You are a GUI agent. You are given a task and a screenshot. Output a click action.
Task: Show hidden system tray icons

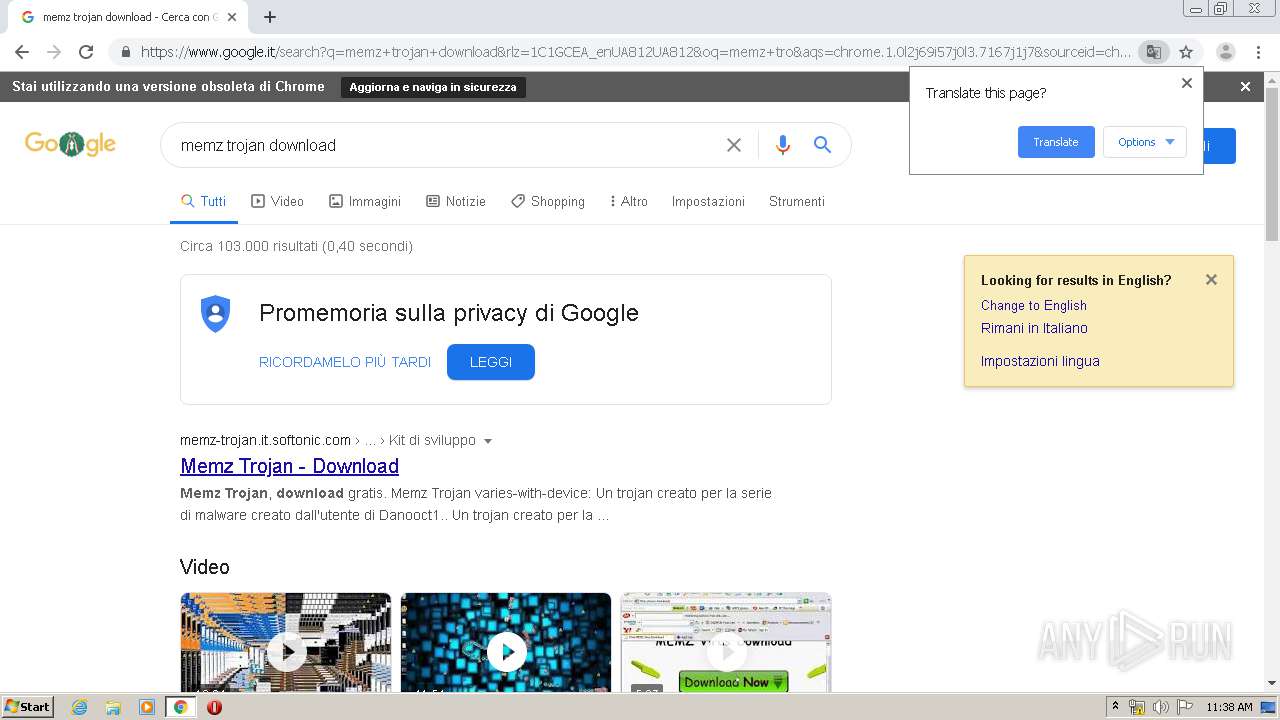[1115, 707]
